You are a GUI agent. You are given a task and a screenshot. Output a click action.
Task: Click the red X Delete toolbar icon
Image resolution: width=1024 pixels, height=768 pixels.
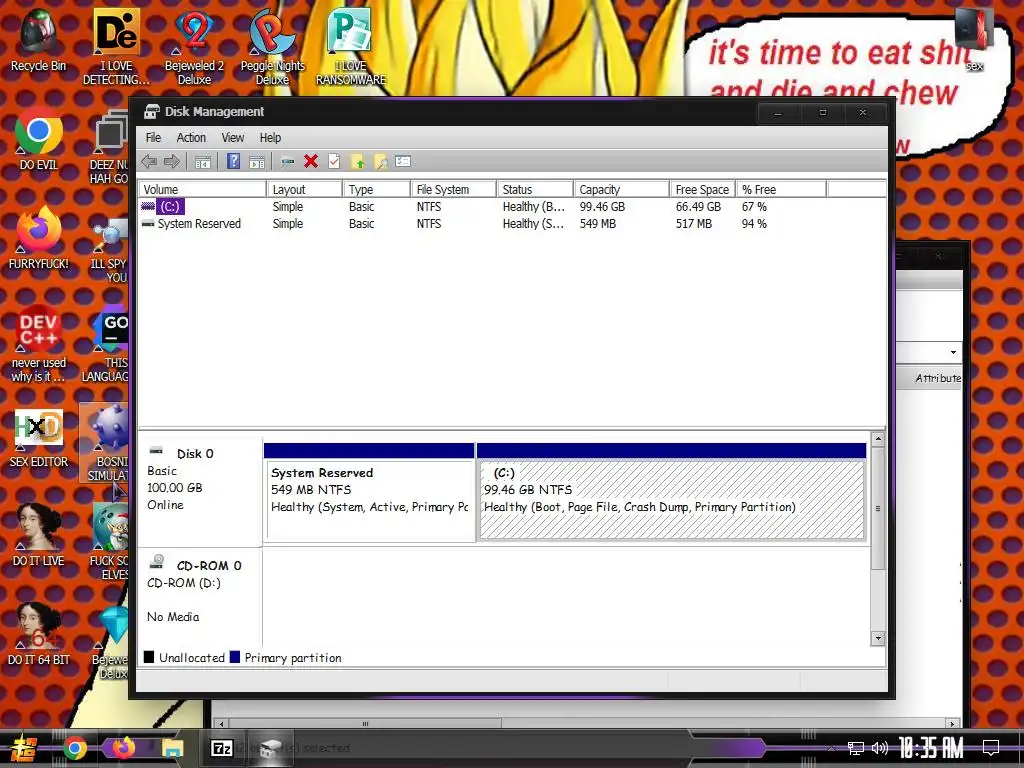click(x=311, y=161)
